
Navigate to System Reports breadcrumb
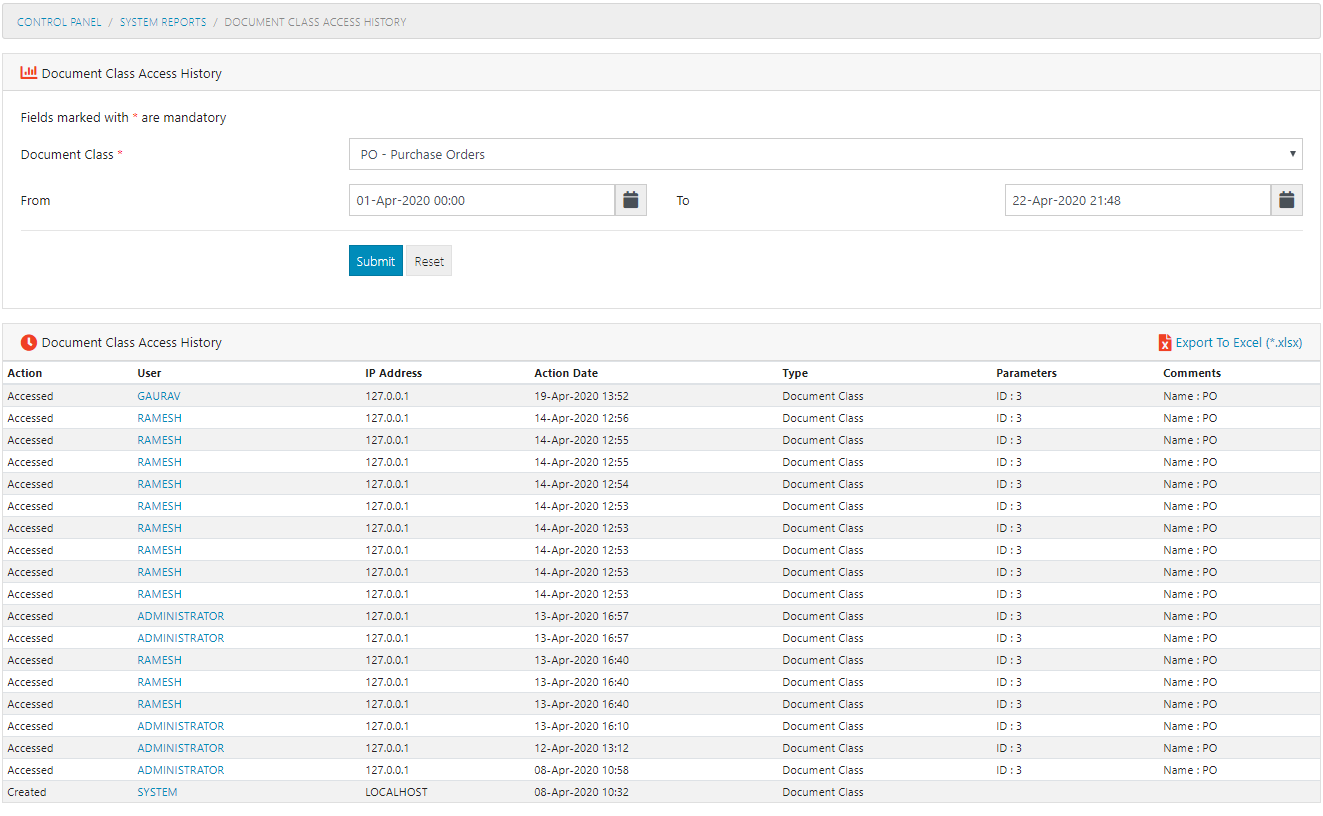(163, 22)
